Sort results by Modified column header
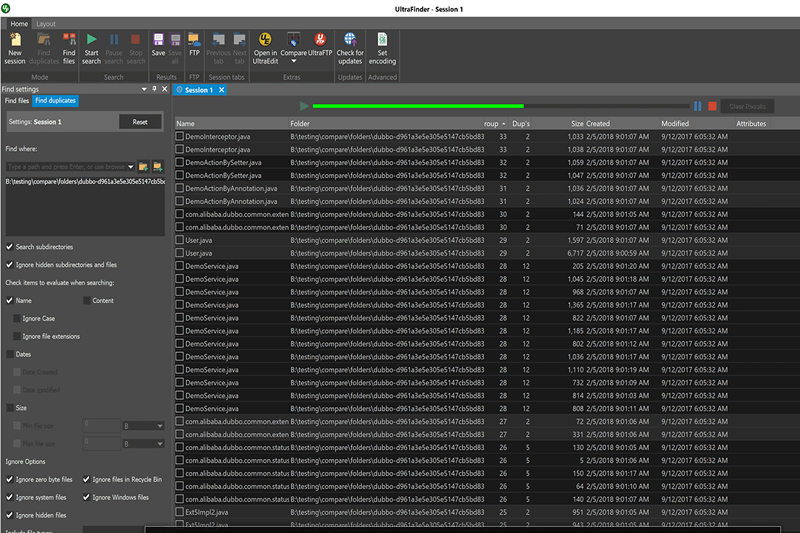This screenshot has width=800, height=533. pyautogui.click(x=696, y=123)
